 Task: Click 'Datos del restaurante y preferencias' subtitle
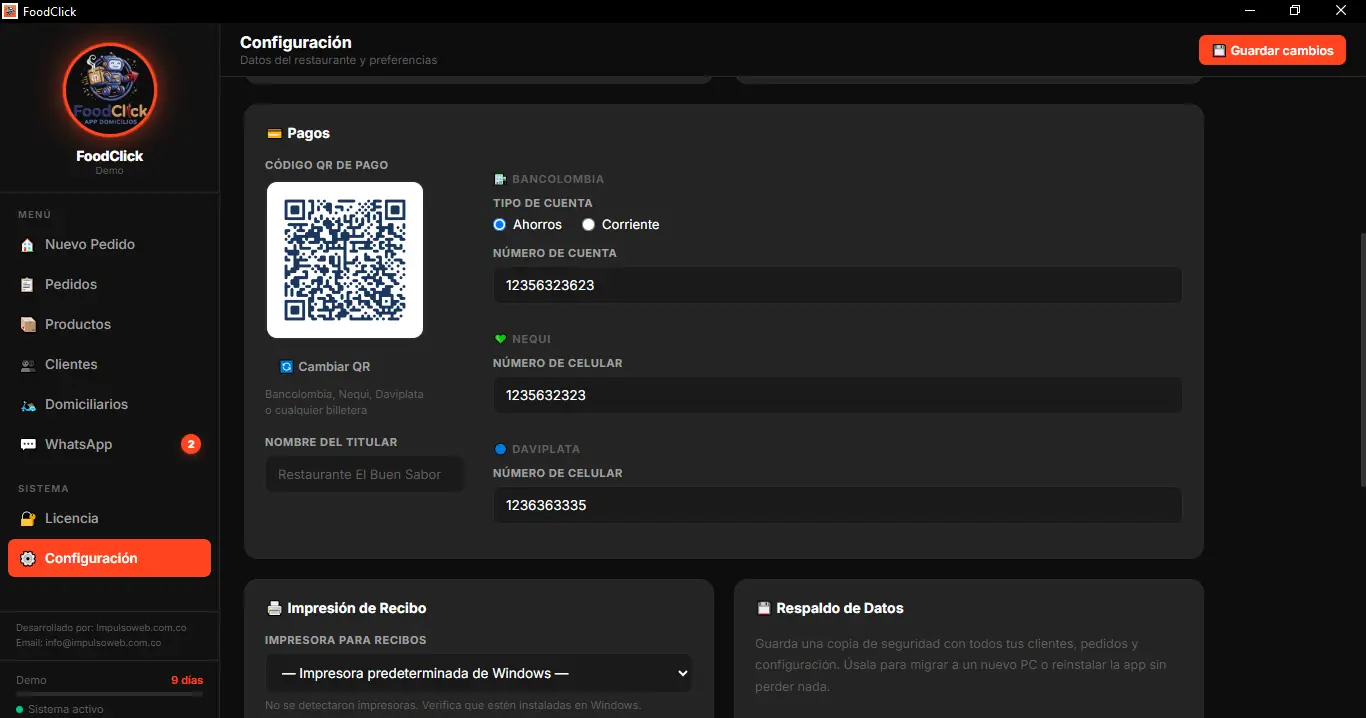coord(339,60)
